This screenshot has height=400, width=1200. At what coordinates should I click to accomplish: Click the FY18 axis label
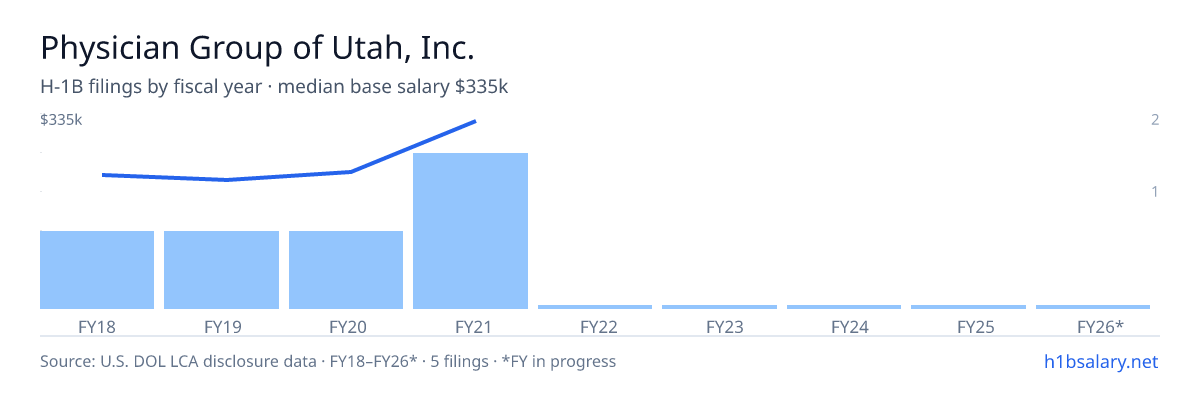click(97, 326)
